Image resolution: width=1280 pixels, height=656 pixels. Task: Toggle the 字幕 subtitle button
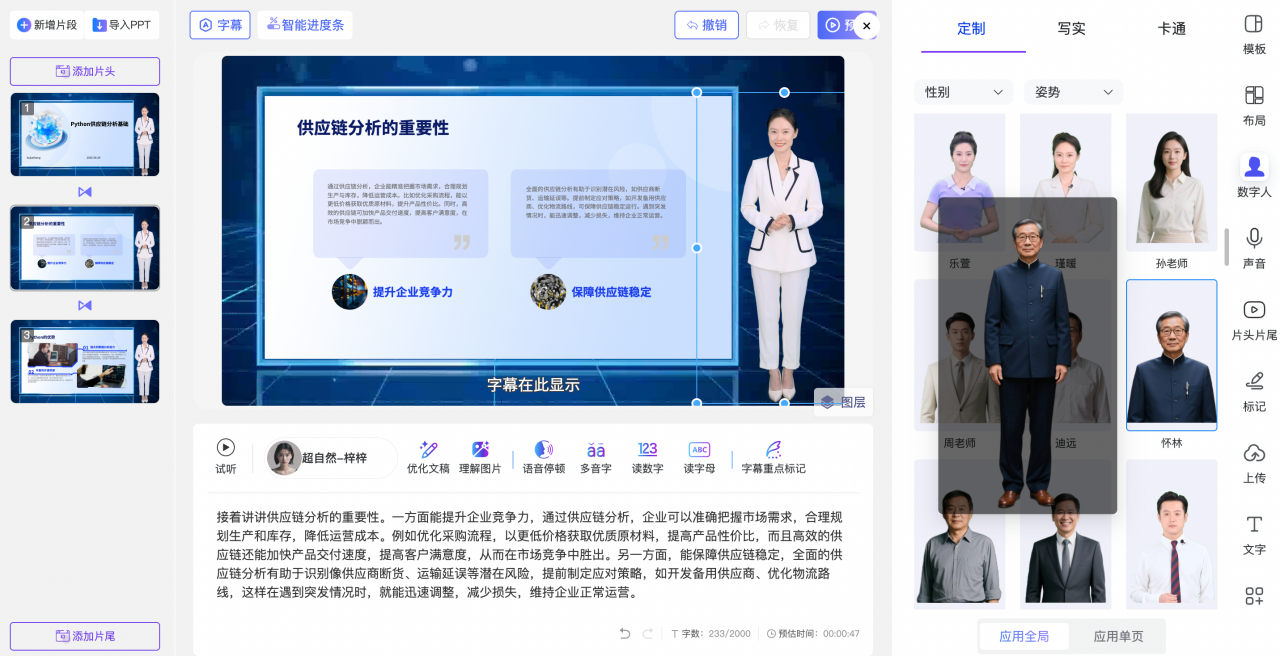coord(220,25)
